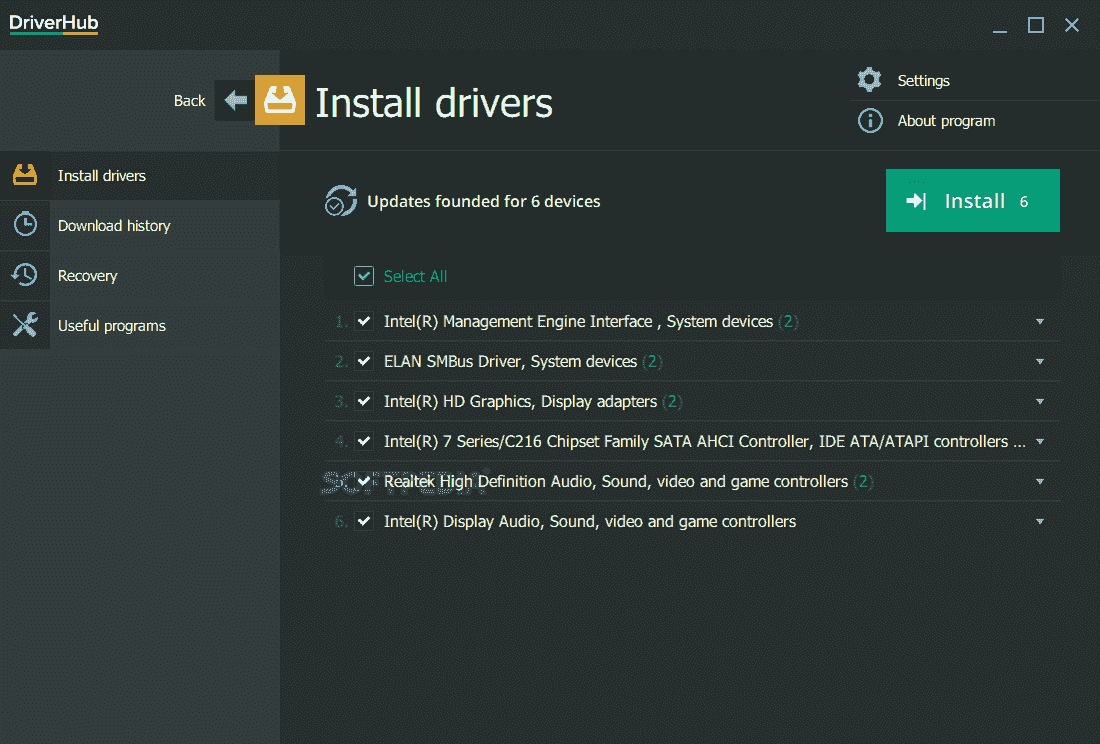Uncheck Intel(R) HD Graphics checkbox

363,401
